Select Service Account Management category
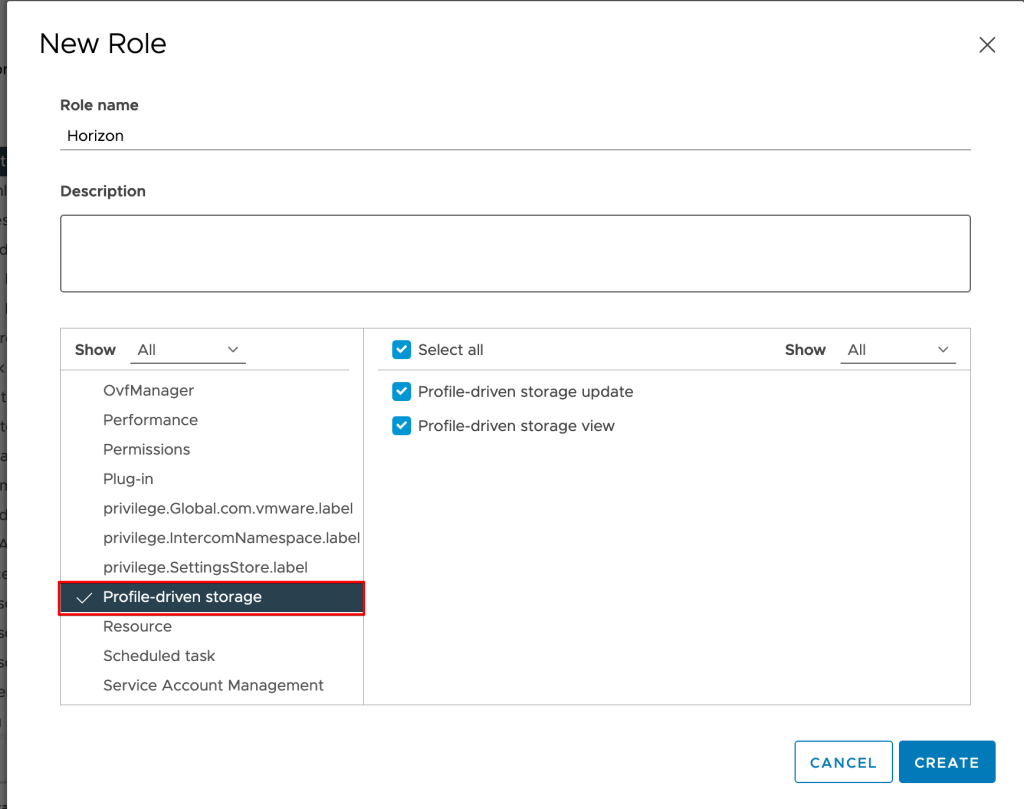Viewport: 1024px width, 809px height. (x=213, y=686)
